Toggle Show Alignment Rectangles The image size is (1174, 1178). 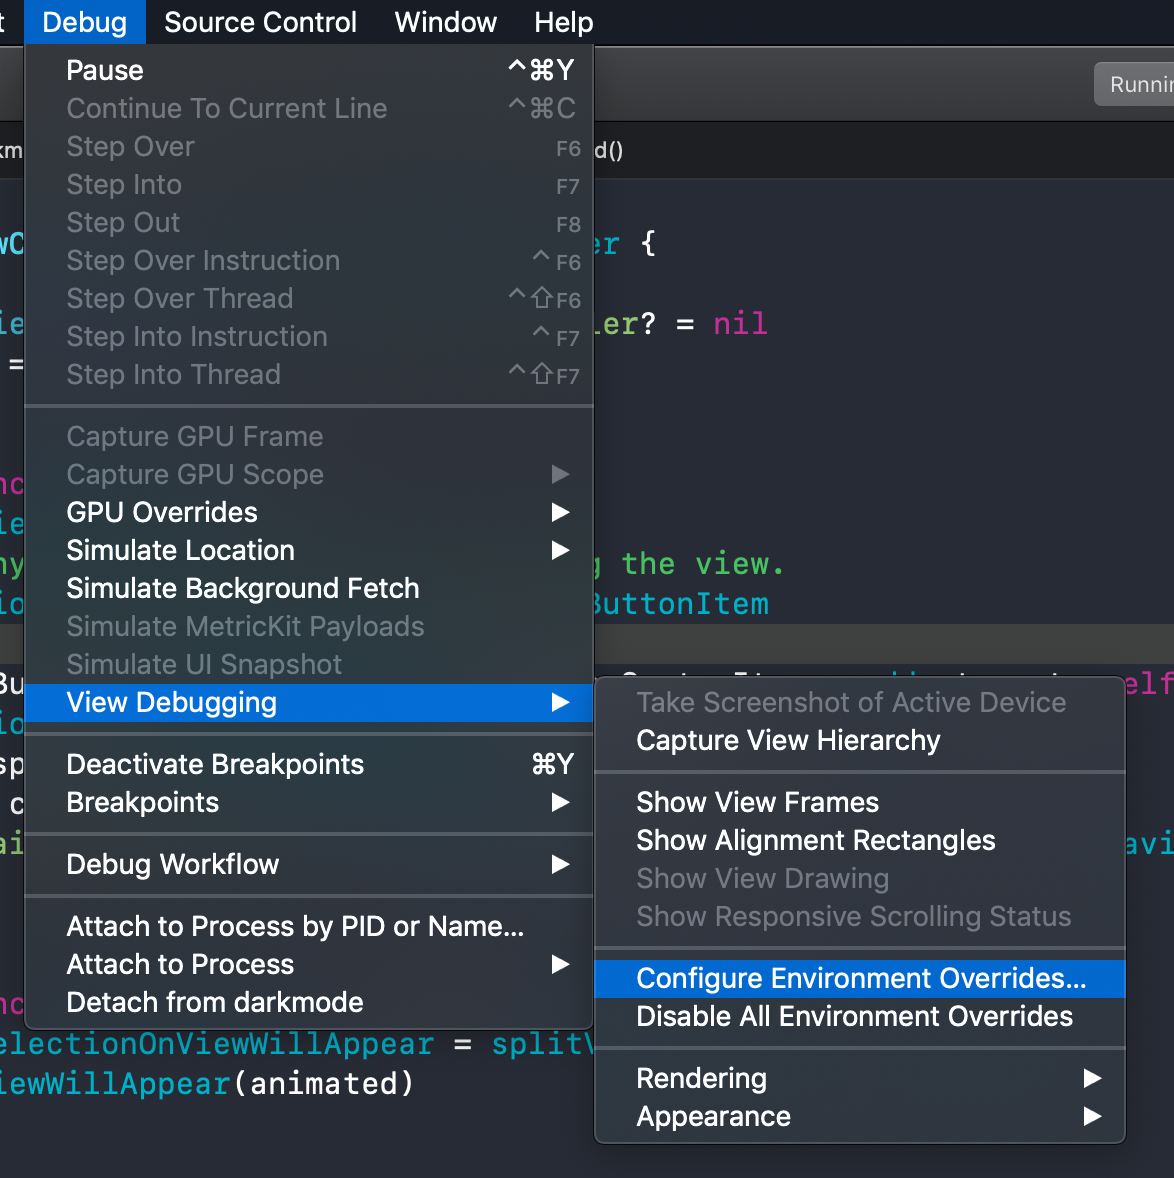pos(815,841)
